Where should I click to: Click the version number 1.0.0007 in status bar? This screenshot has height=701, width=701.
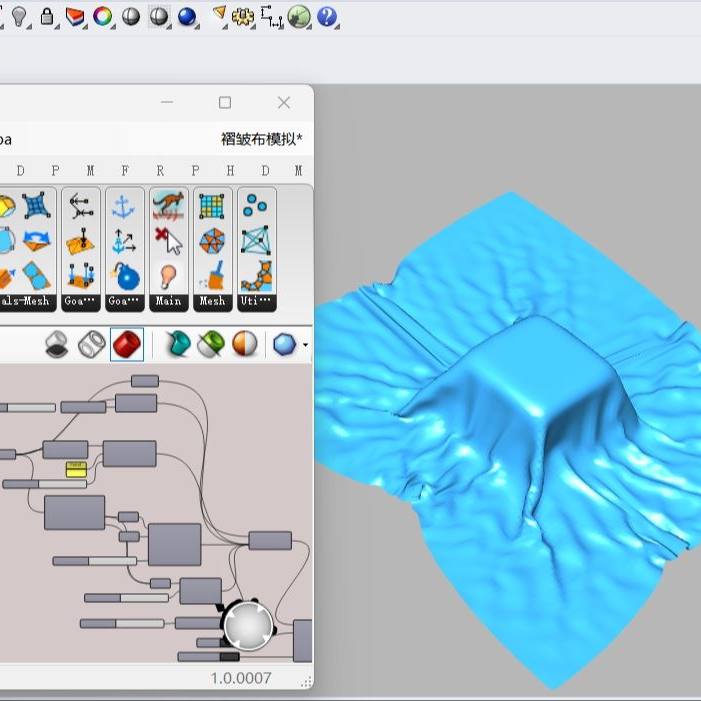pos(241,678)
